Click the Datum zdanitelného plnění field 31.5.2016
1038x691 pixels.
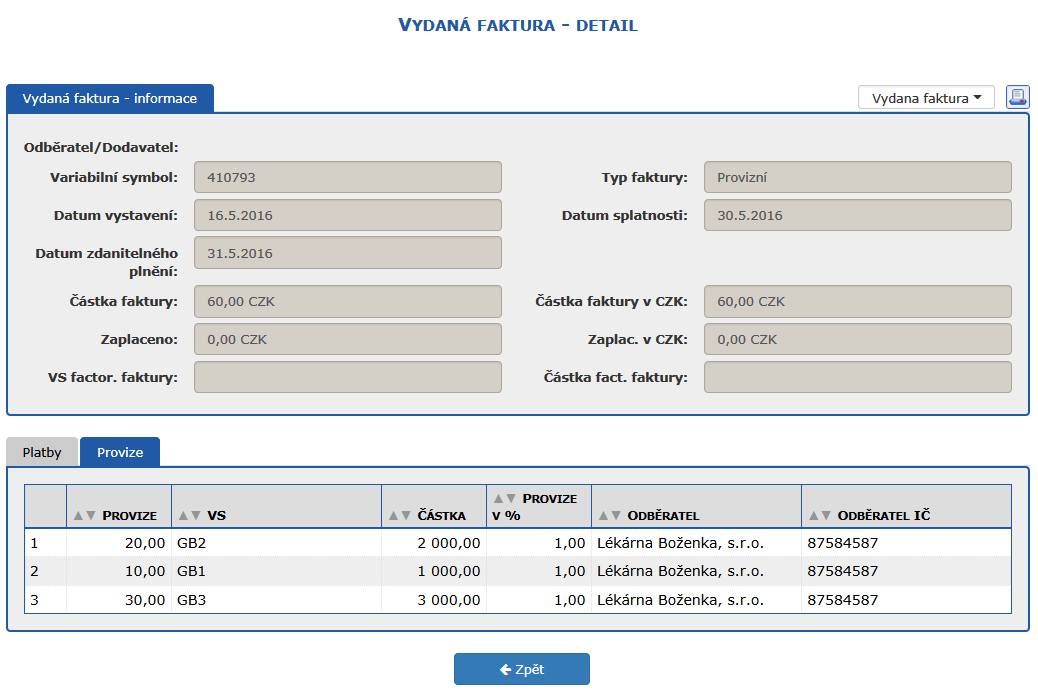[x=348, y=253]
